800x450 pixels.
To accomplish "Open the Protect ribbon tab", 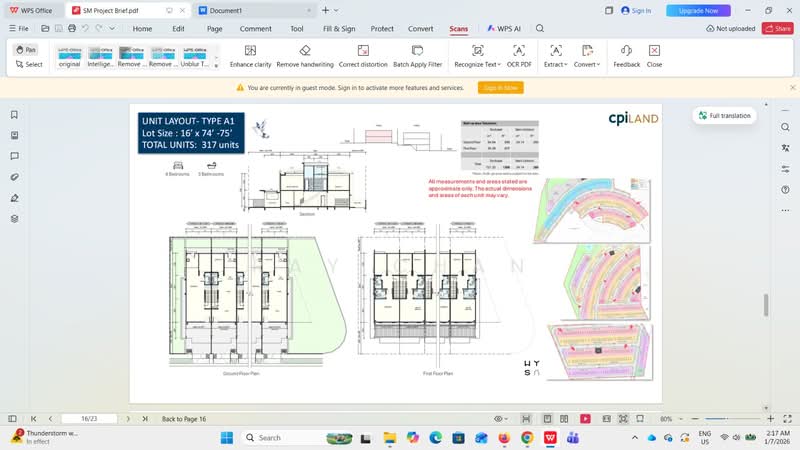I will tap(382, 29).
